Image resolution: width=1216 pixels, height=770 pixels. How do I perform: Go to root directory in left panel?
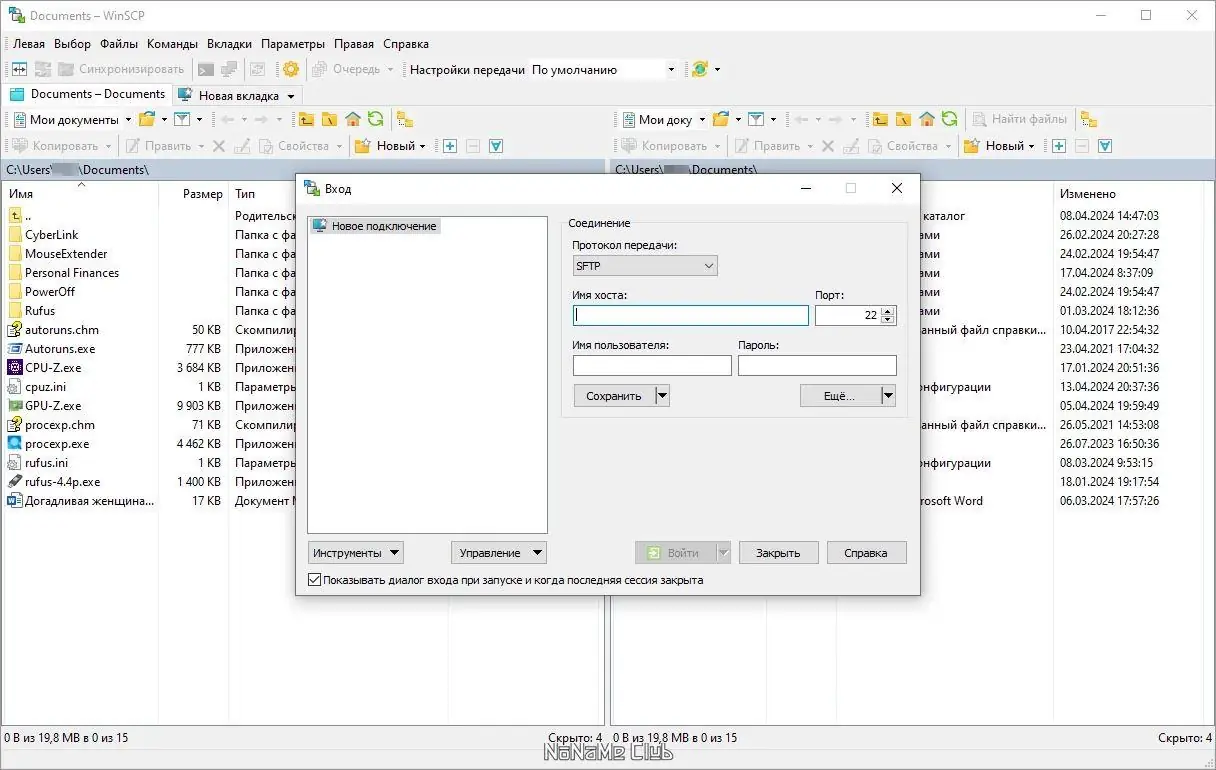(329, 119)
